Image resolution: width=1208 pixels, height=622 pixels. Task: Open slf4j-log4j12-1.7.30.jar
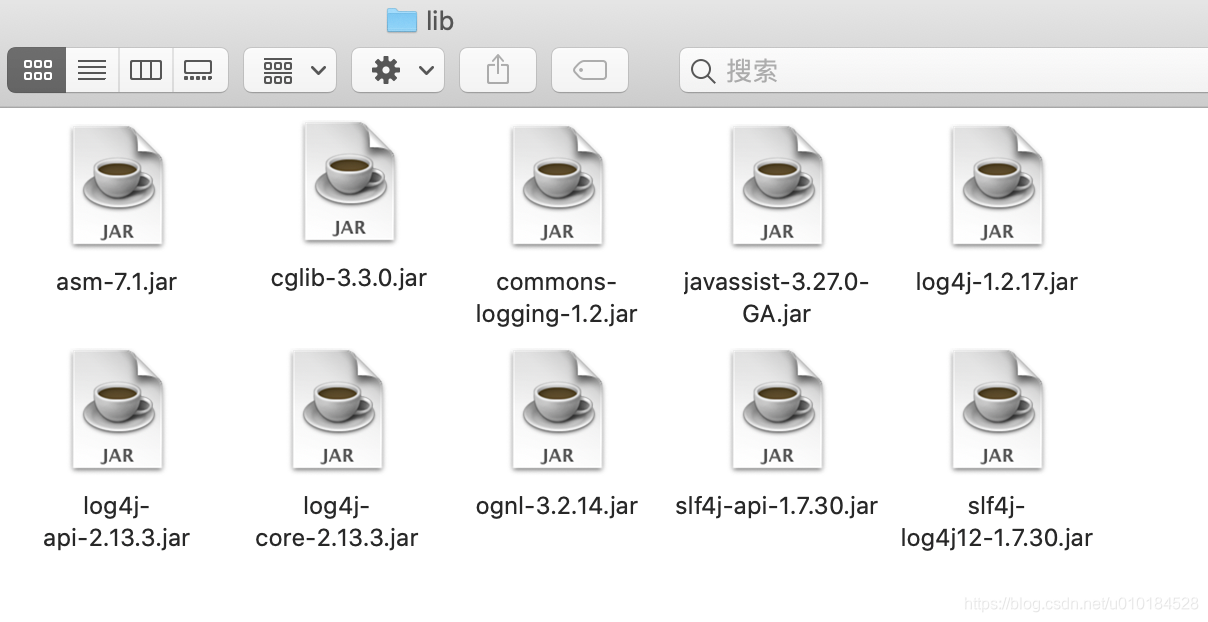tap(997, 408)
